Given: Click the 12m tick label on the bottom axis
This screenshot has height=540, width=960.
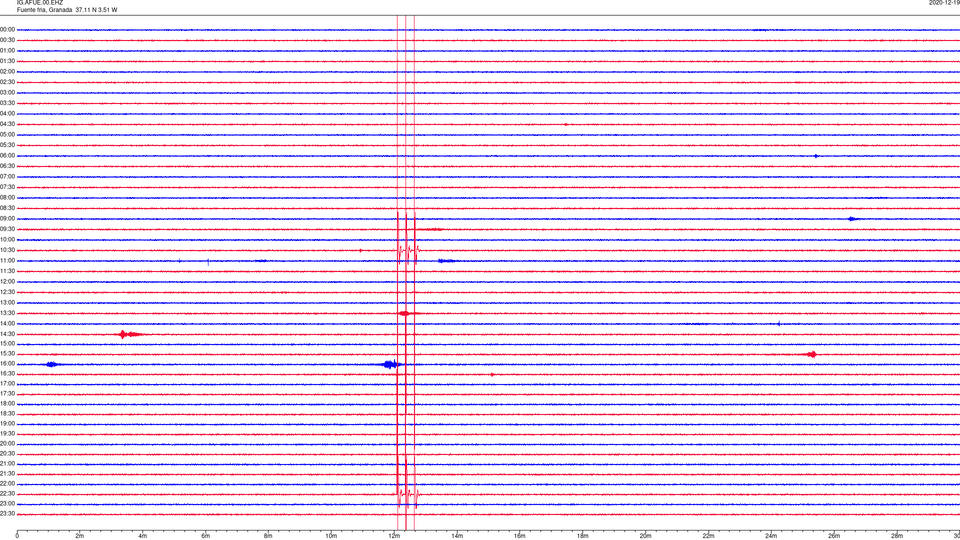Looking at the screenshot, I should point(394,536).
